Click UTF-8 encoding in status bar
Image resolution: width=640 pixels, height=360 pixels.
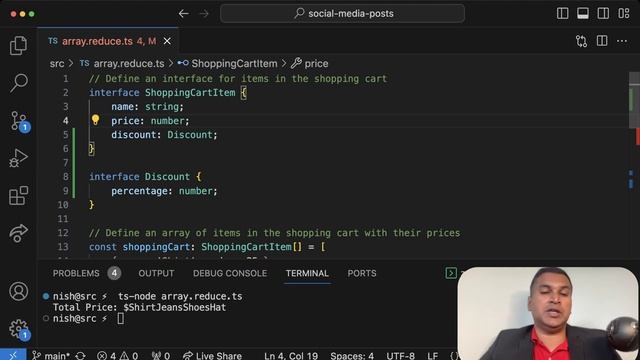tap(400, 356)
